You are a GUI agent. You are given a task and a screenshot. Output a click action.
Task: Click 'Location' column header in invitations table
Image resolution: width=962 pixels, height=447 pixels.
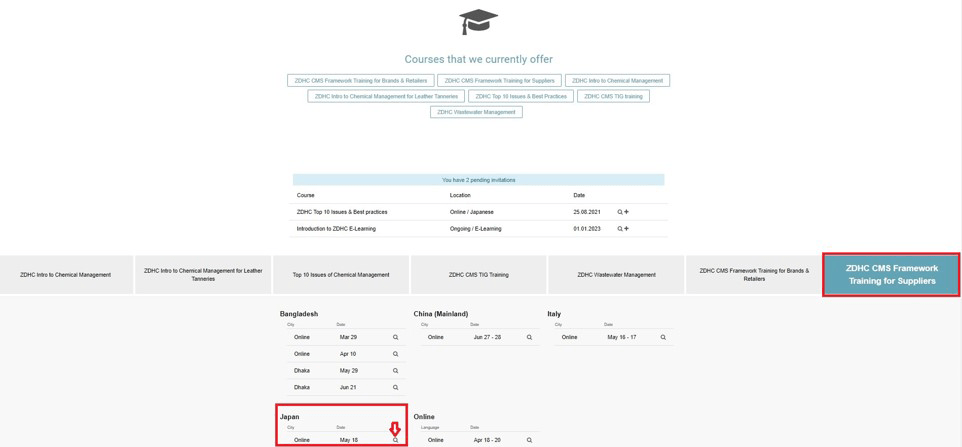click(460, 196)
